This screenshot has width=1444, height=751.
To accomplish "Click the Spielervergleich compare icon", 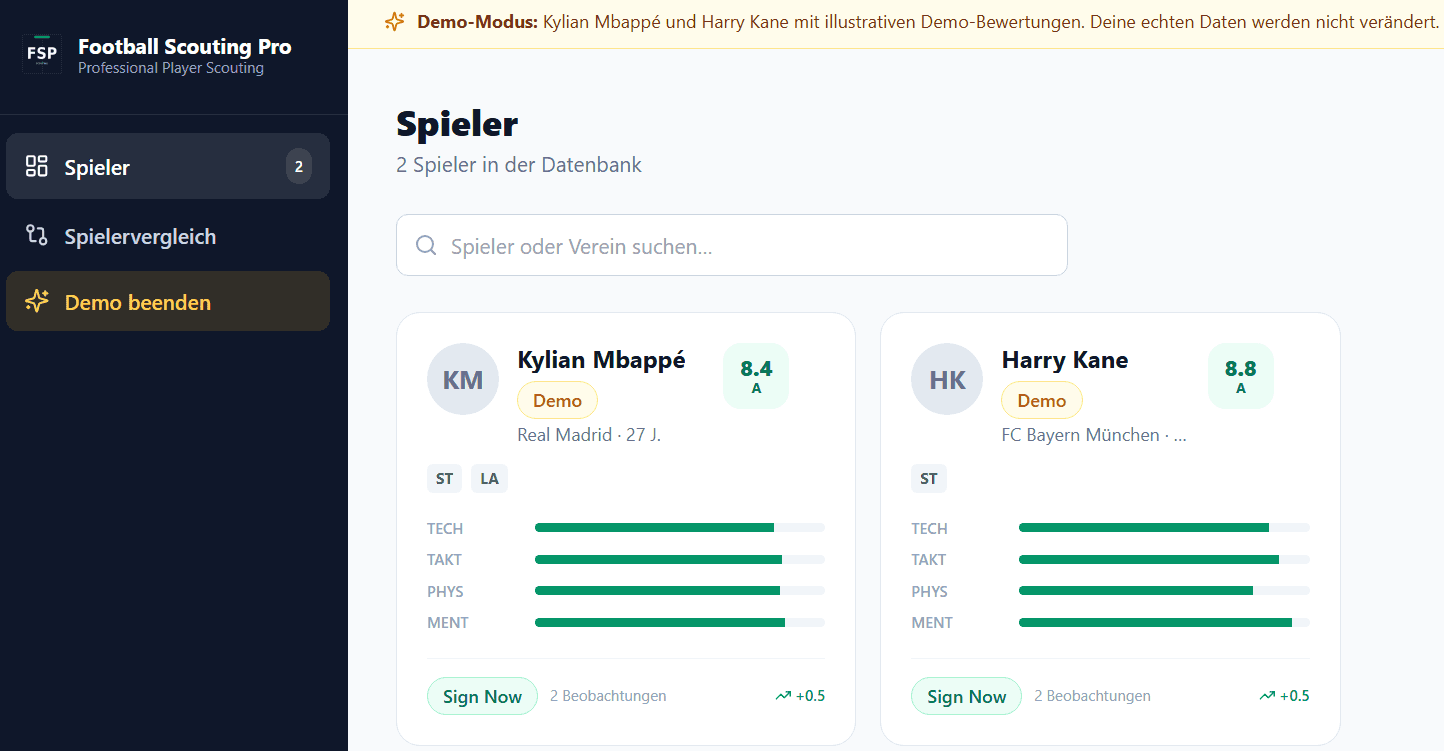I will click(x=37, y=236).
